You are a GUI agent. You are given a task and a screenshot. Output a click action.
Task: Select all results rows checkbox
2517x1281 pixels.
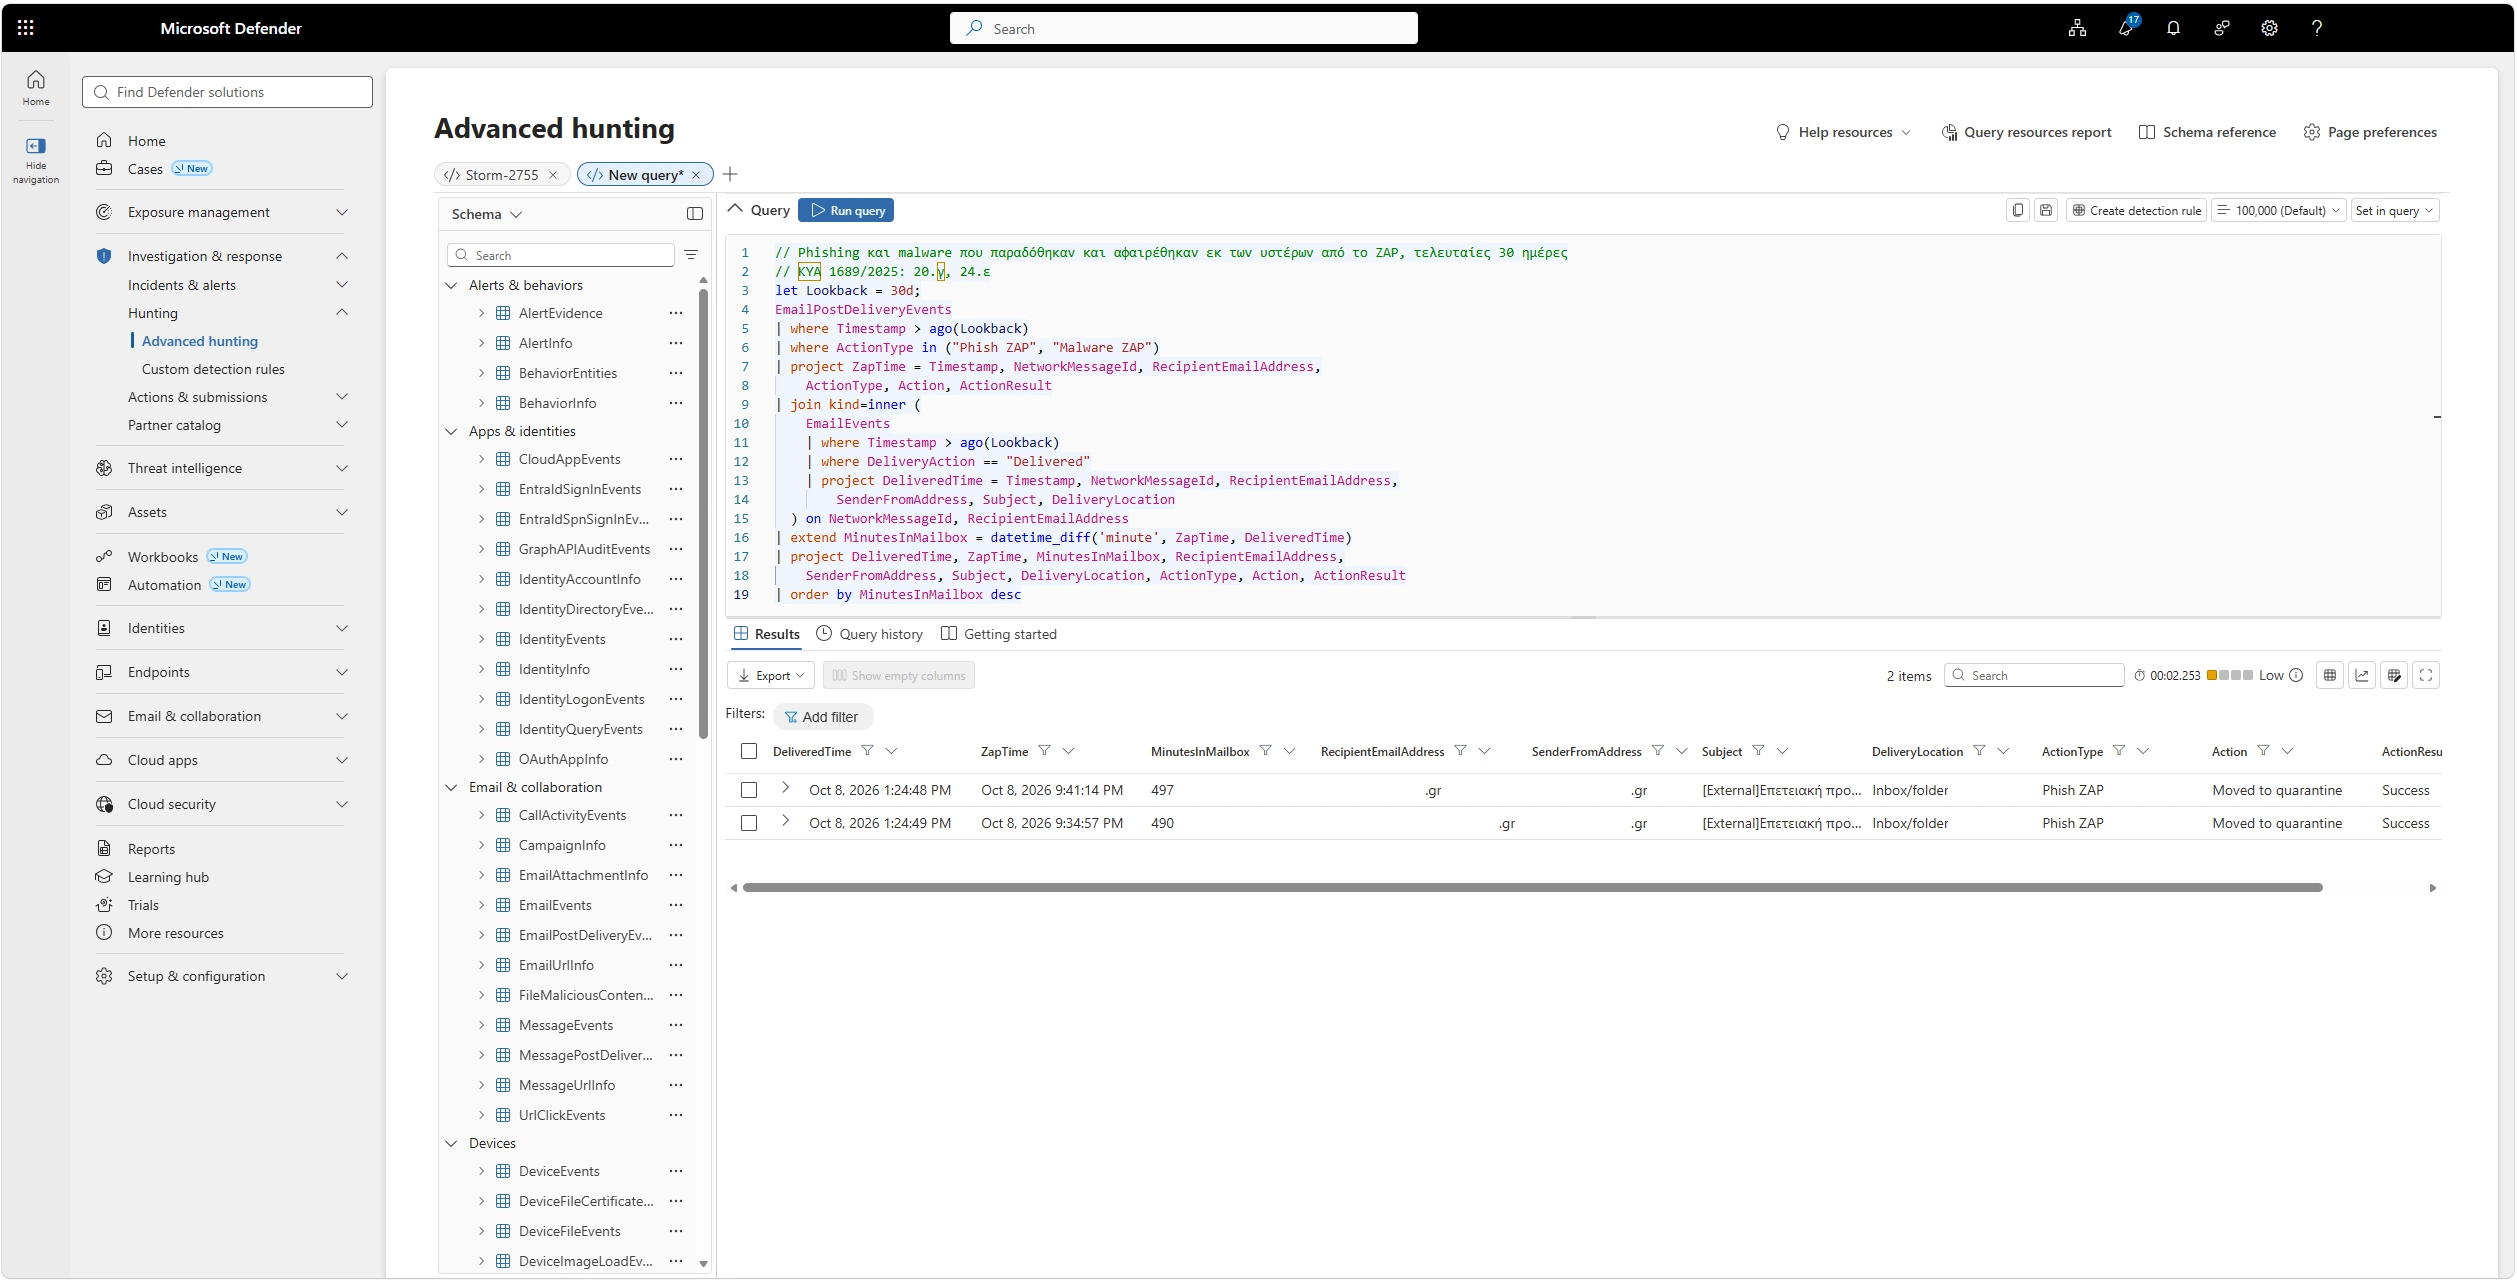pyautogui.click(x=749, y=751)
